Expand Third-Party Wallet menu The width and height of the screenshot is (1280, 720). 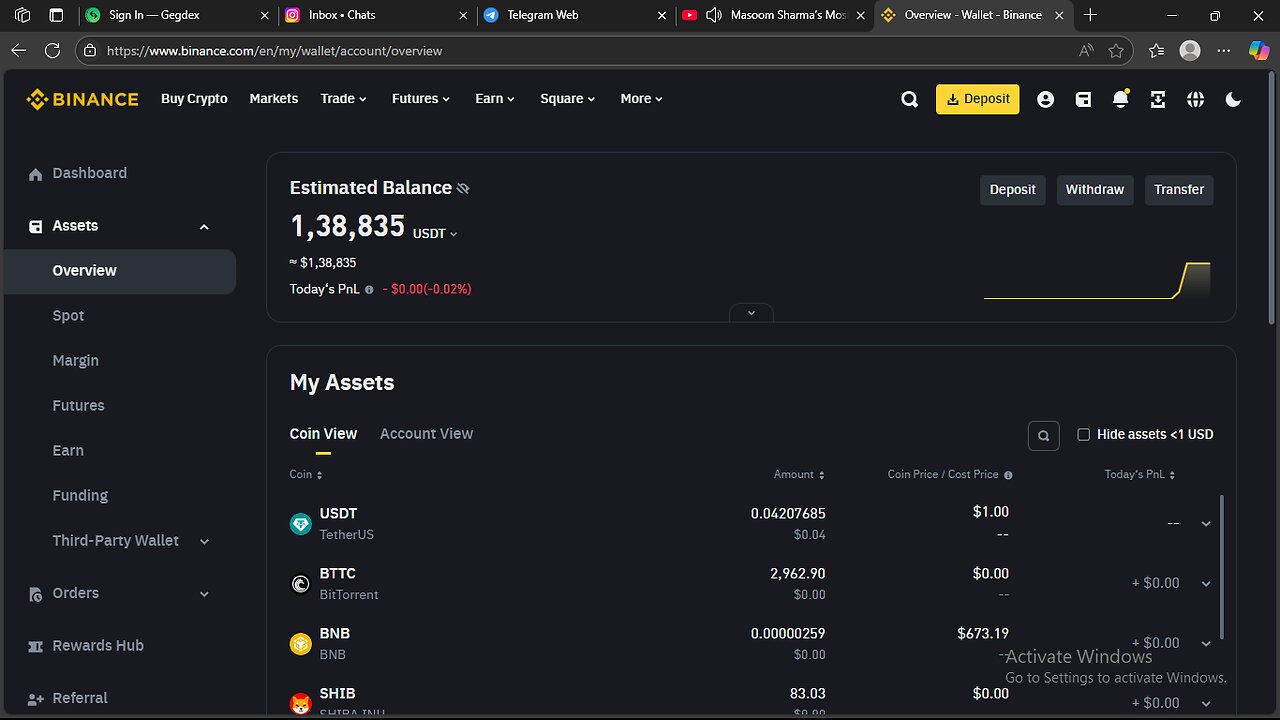click(204, 541)
